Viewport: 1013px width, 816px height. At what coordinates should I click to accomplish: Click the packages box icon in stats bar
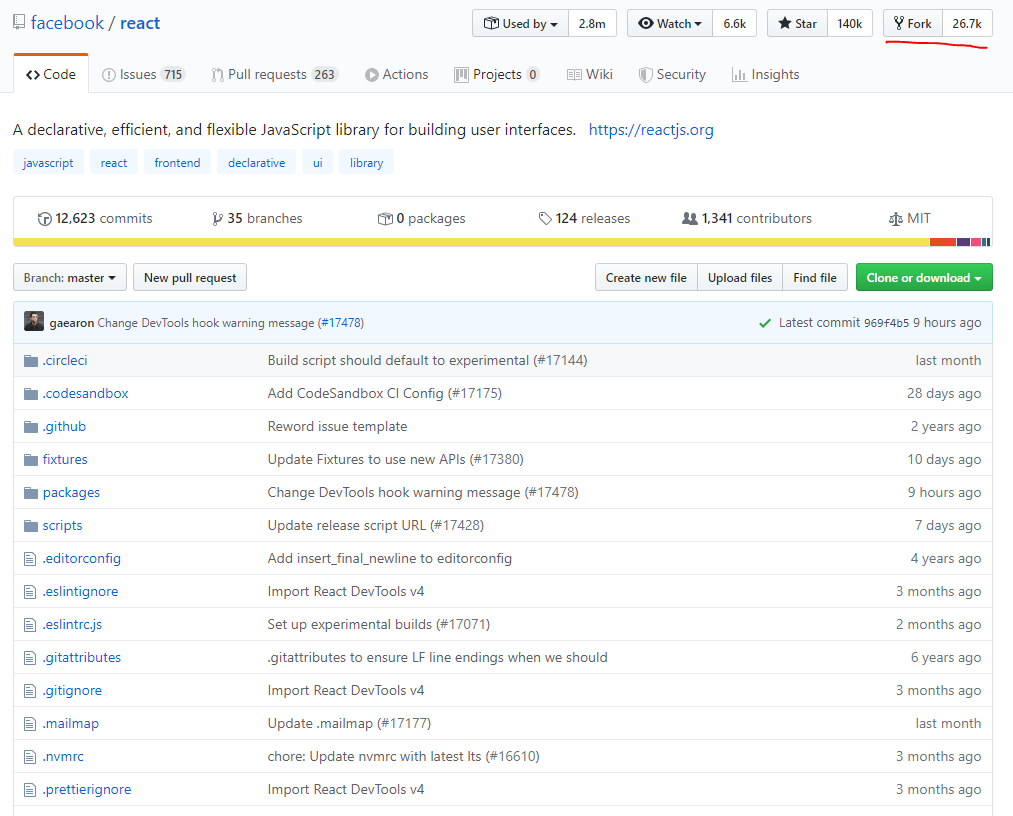[x=385, y=219]
